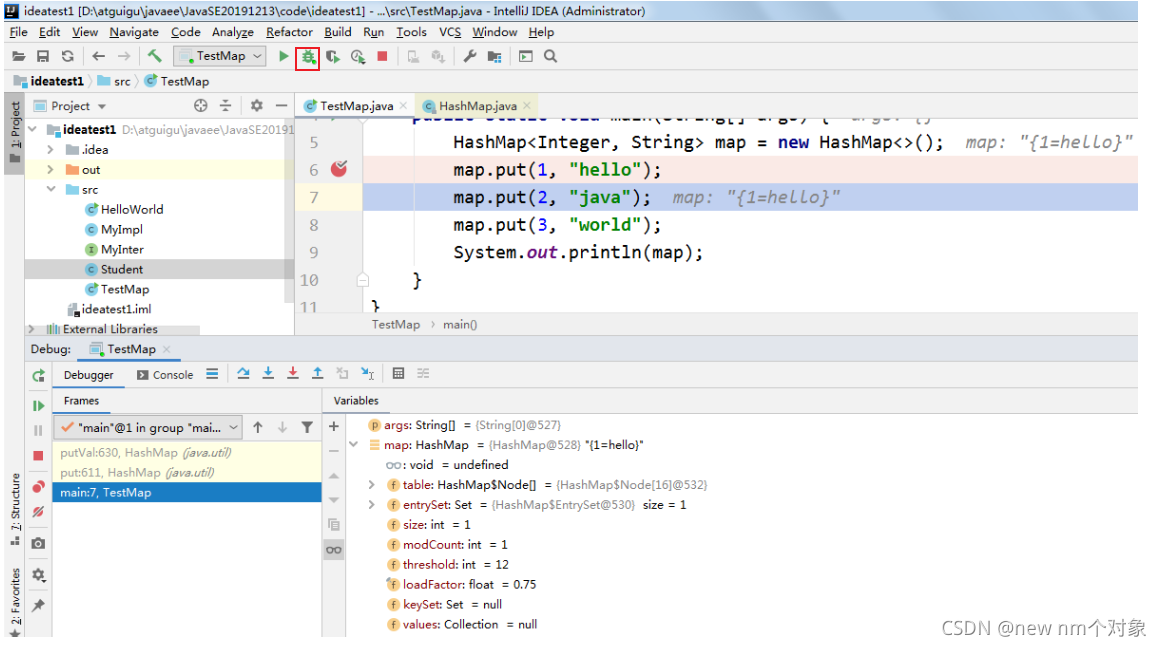Select MyInter interface in project tree
1162x646 pixels.
click(x=122, y=250)
